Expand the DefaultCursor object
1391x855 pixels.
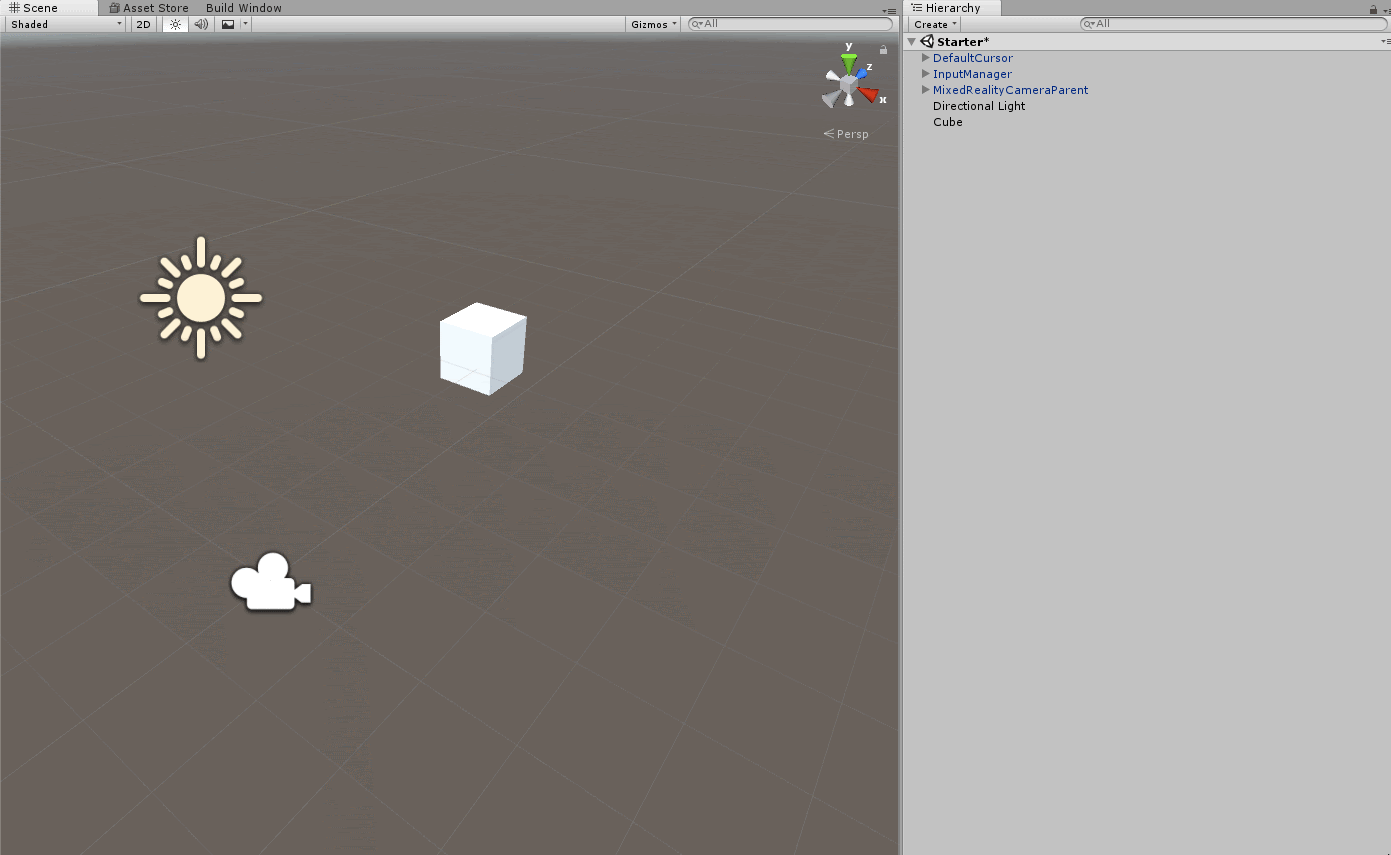pyautogui.click(x=925, y=58)
